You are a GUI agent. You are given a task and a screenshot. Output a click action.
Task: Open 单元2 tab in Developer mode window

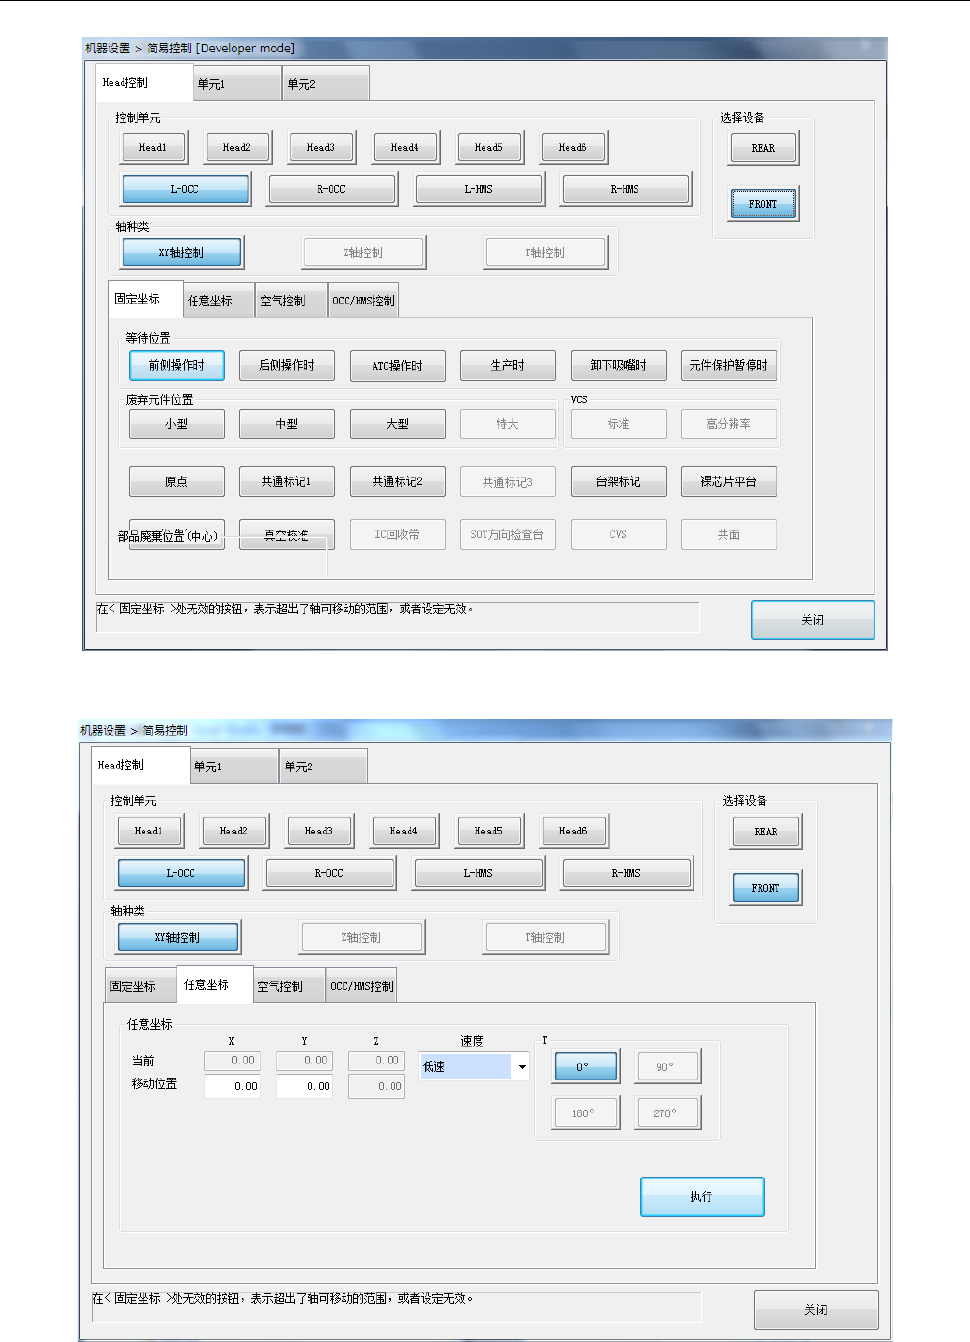tap(326, 84)
